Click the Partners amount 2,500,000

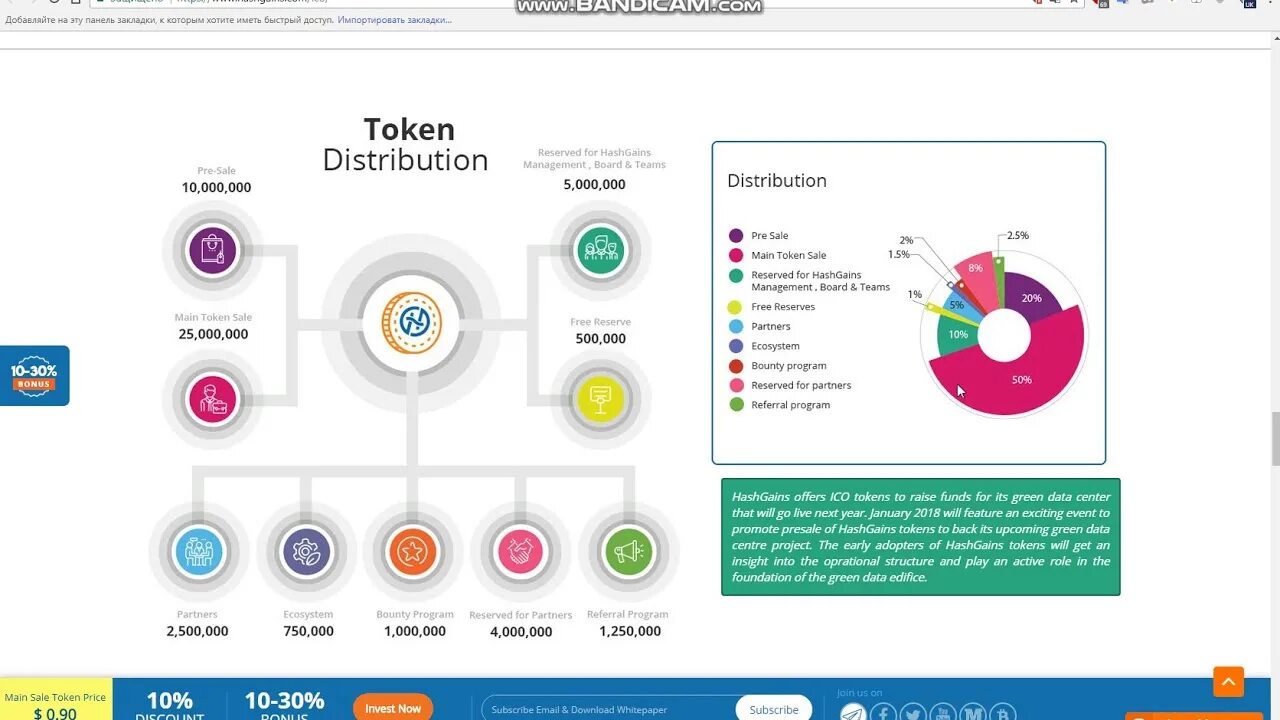click(x=197, y=631)
